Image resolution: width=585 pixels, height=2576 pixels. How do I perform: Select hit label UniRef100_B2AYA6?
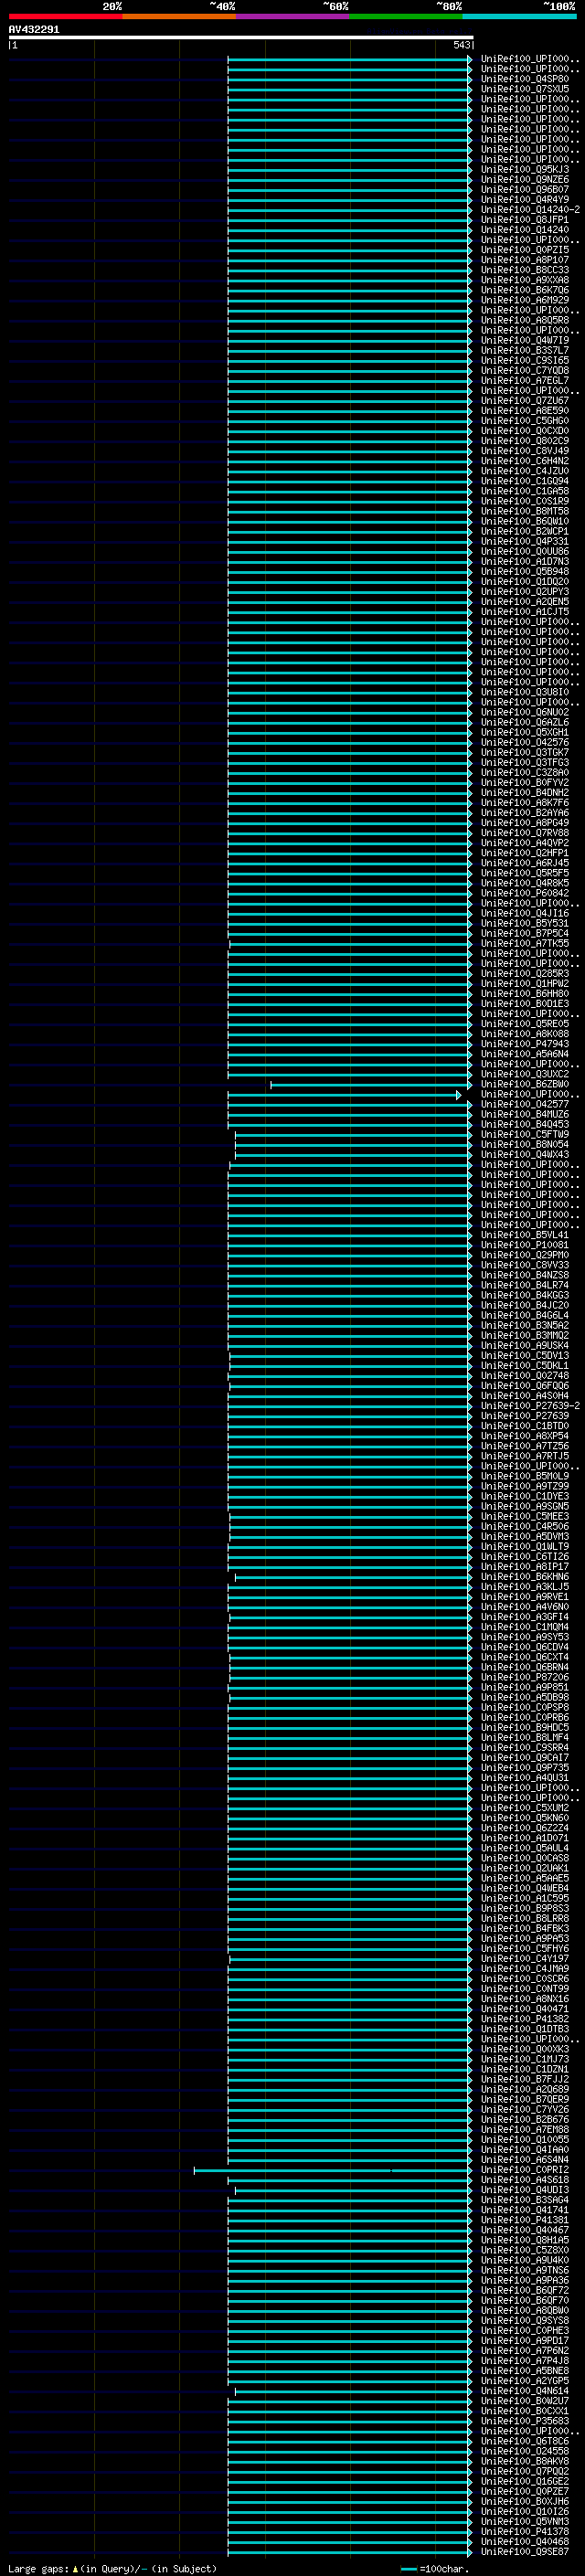tap(525, 813)
